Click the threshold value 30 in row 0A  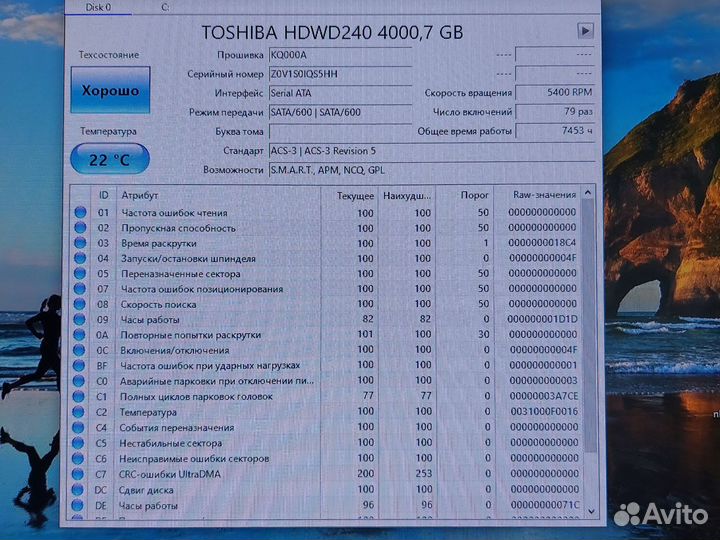pos(484,334)
